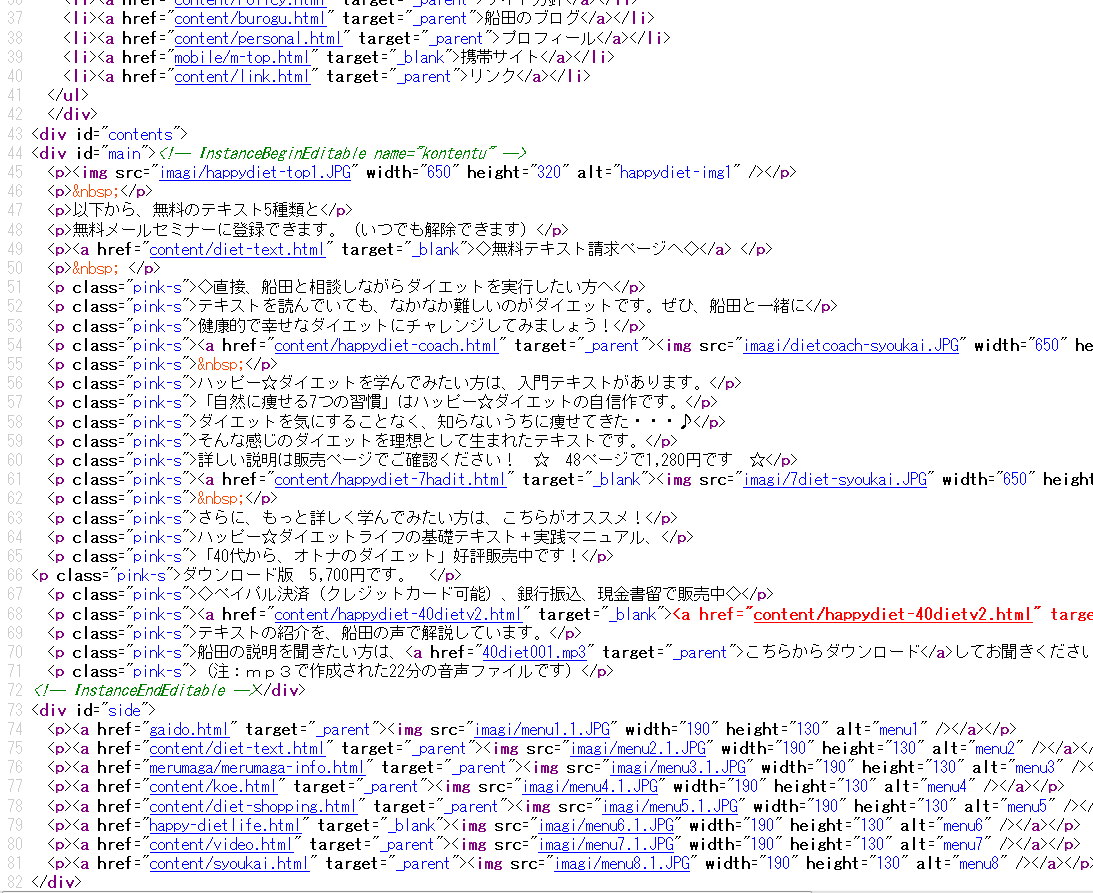Open the content/diet-shopping.html link

[253, 806]
